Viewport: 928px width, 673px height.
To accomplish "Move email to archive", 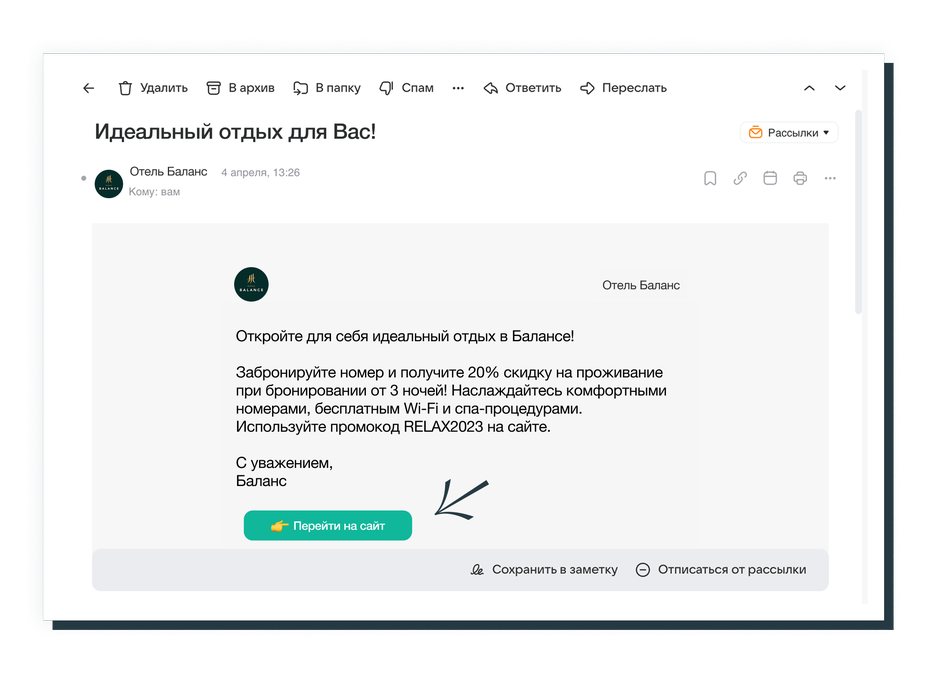I will tap(240, 88).
